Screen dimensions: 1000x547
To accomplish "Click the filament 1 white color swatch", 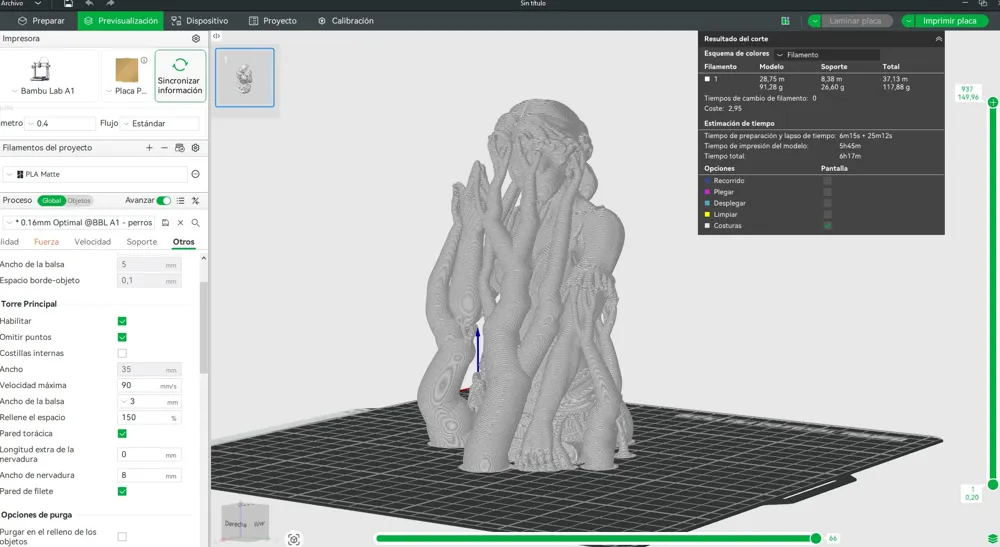I will pyautogui.click(x=707, y=80).
